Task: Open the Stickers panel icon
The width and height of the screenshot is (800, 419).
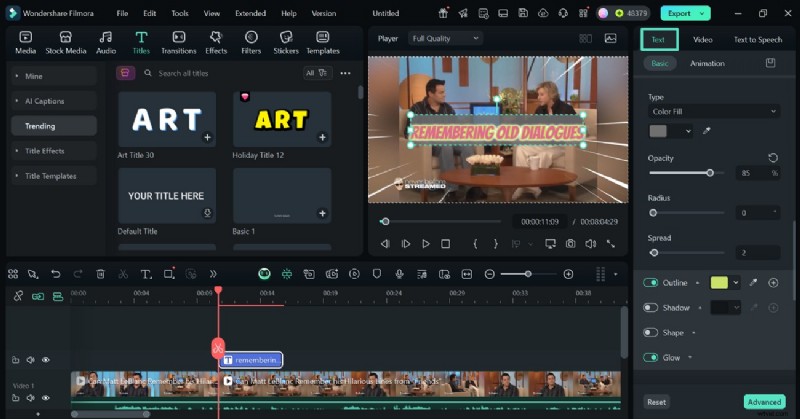Action: pos(286,37)
